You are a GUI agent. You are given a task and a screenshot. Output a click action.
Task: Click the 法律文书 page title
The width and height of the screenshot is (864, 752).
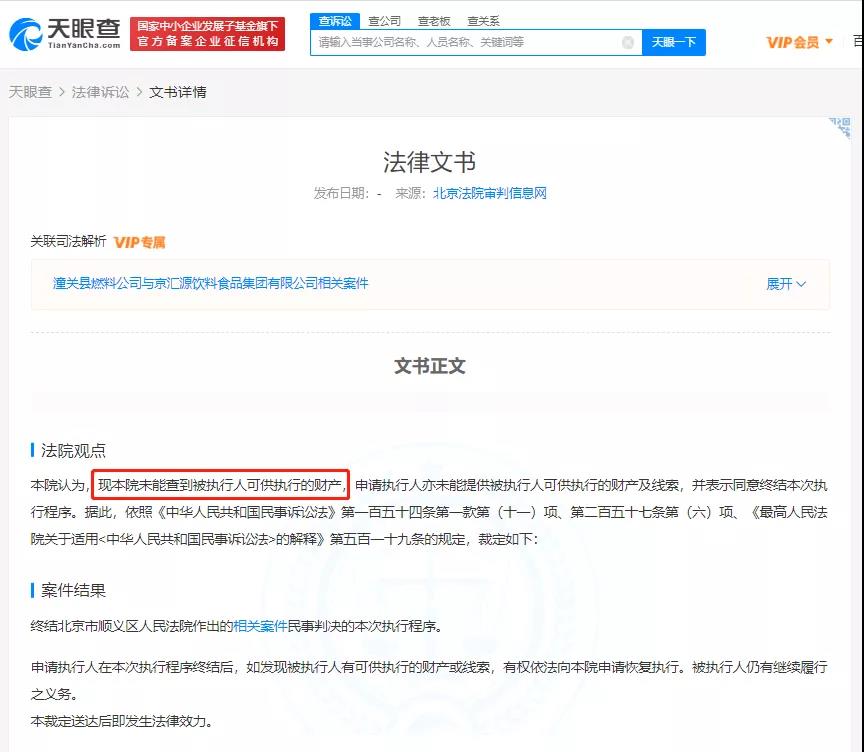coord(430,162)
